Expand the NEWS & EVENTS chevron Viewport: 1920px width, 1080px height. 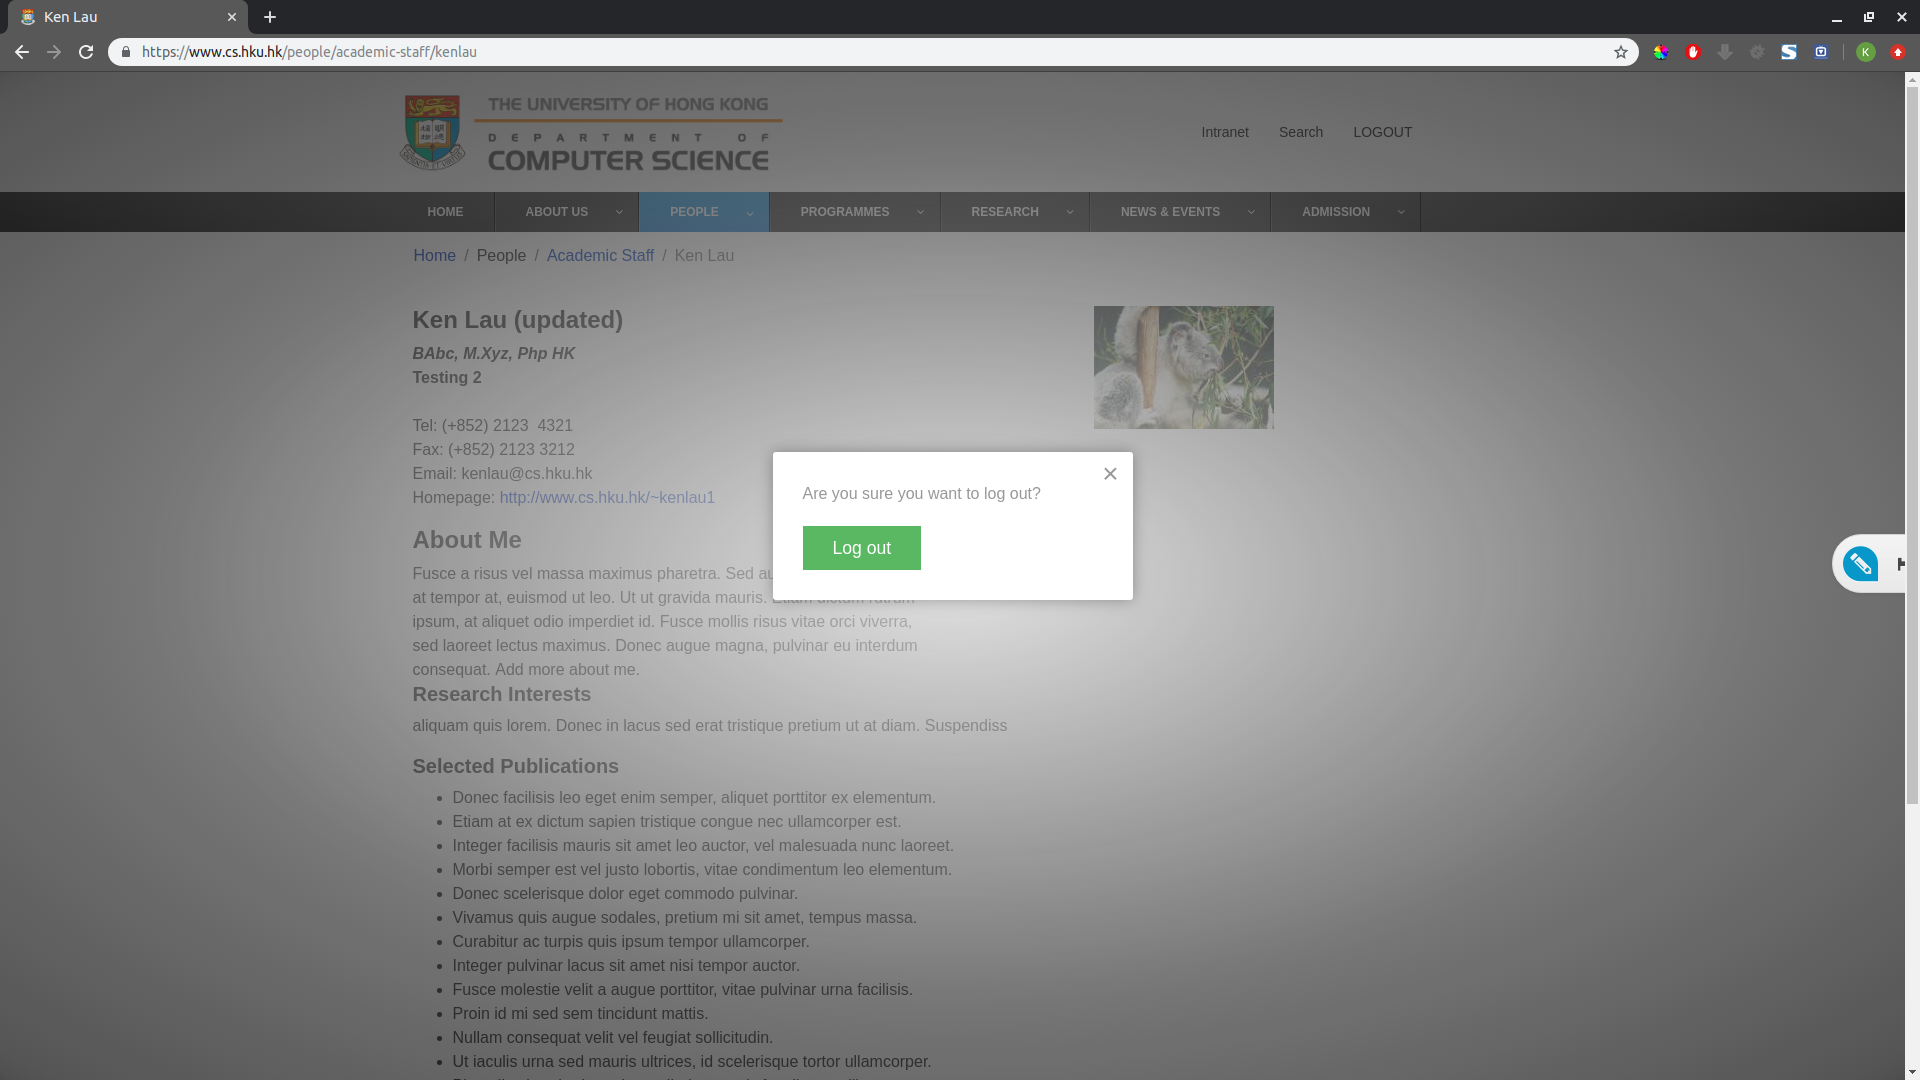(1251, 212)
